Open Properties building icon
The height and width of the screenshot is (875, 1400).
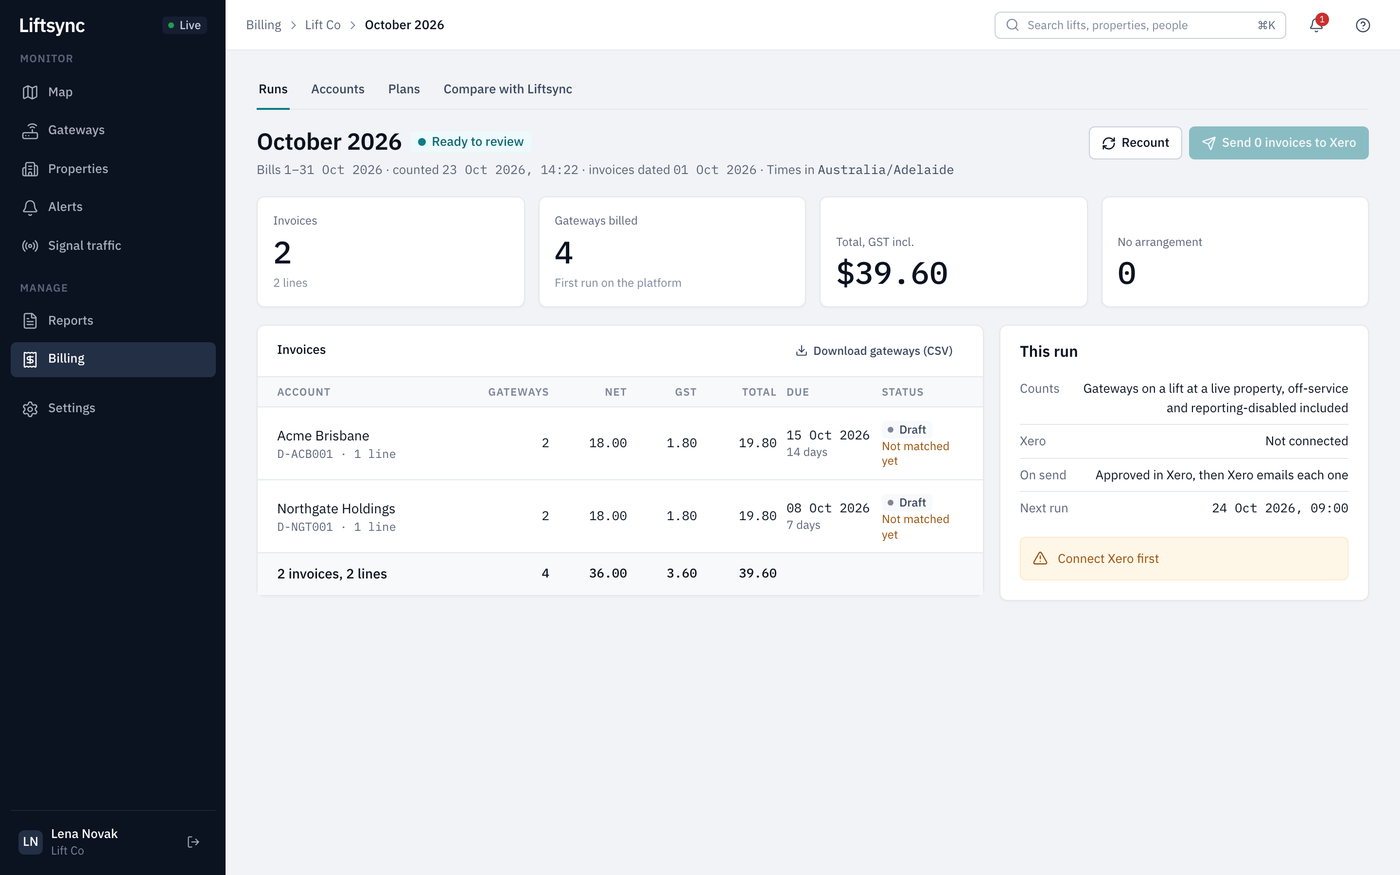pyautogui.click(x=30, y=169)
